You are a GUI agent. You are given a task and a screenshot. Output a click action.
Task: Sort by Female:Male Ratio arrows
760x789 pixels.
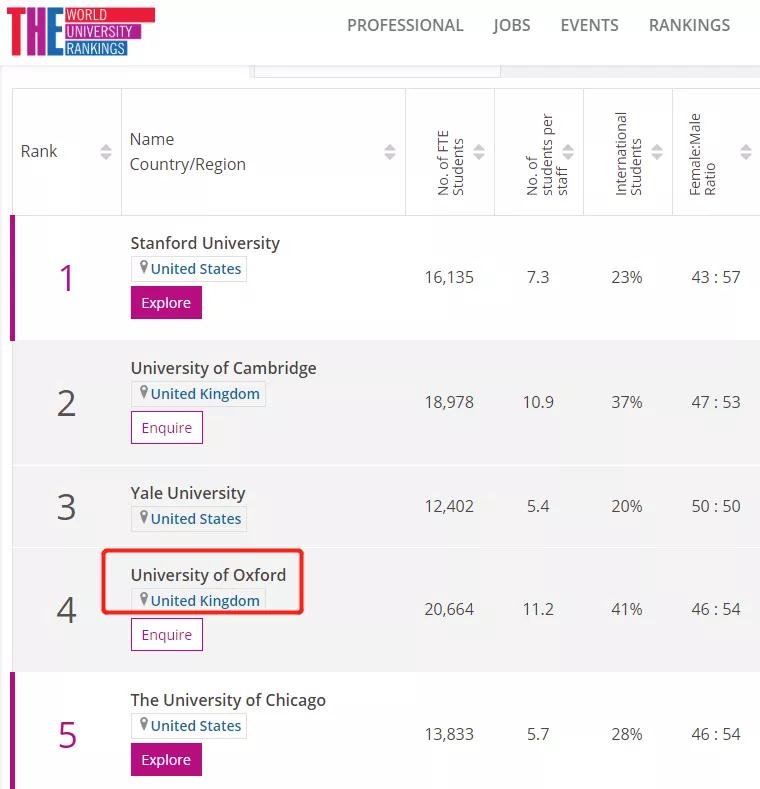[746, 152]
